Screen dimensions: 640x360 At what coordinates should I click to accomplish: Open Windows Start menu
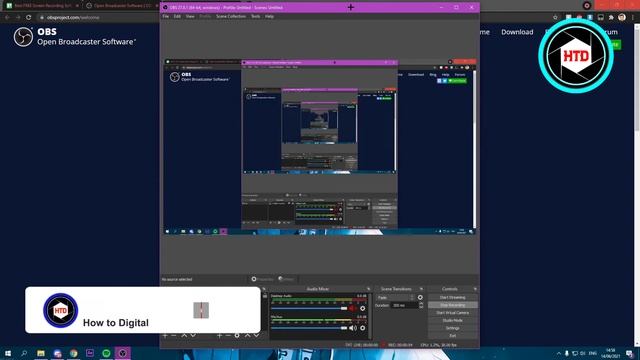tap(8, 353)
